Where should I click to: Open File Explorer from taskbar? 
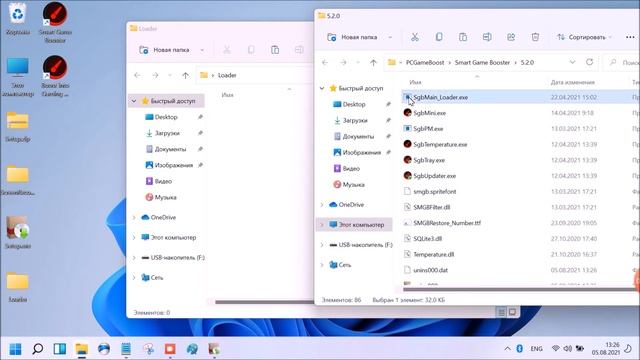click(x=82, y=349)
